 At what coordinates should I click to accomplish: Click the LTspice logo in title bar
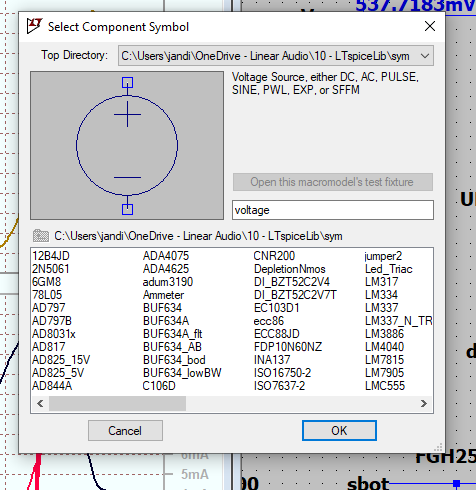(x=34, y=26)
